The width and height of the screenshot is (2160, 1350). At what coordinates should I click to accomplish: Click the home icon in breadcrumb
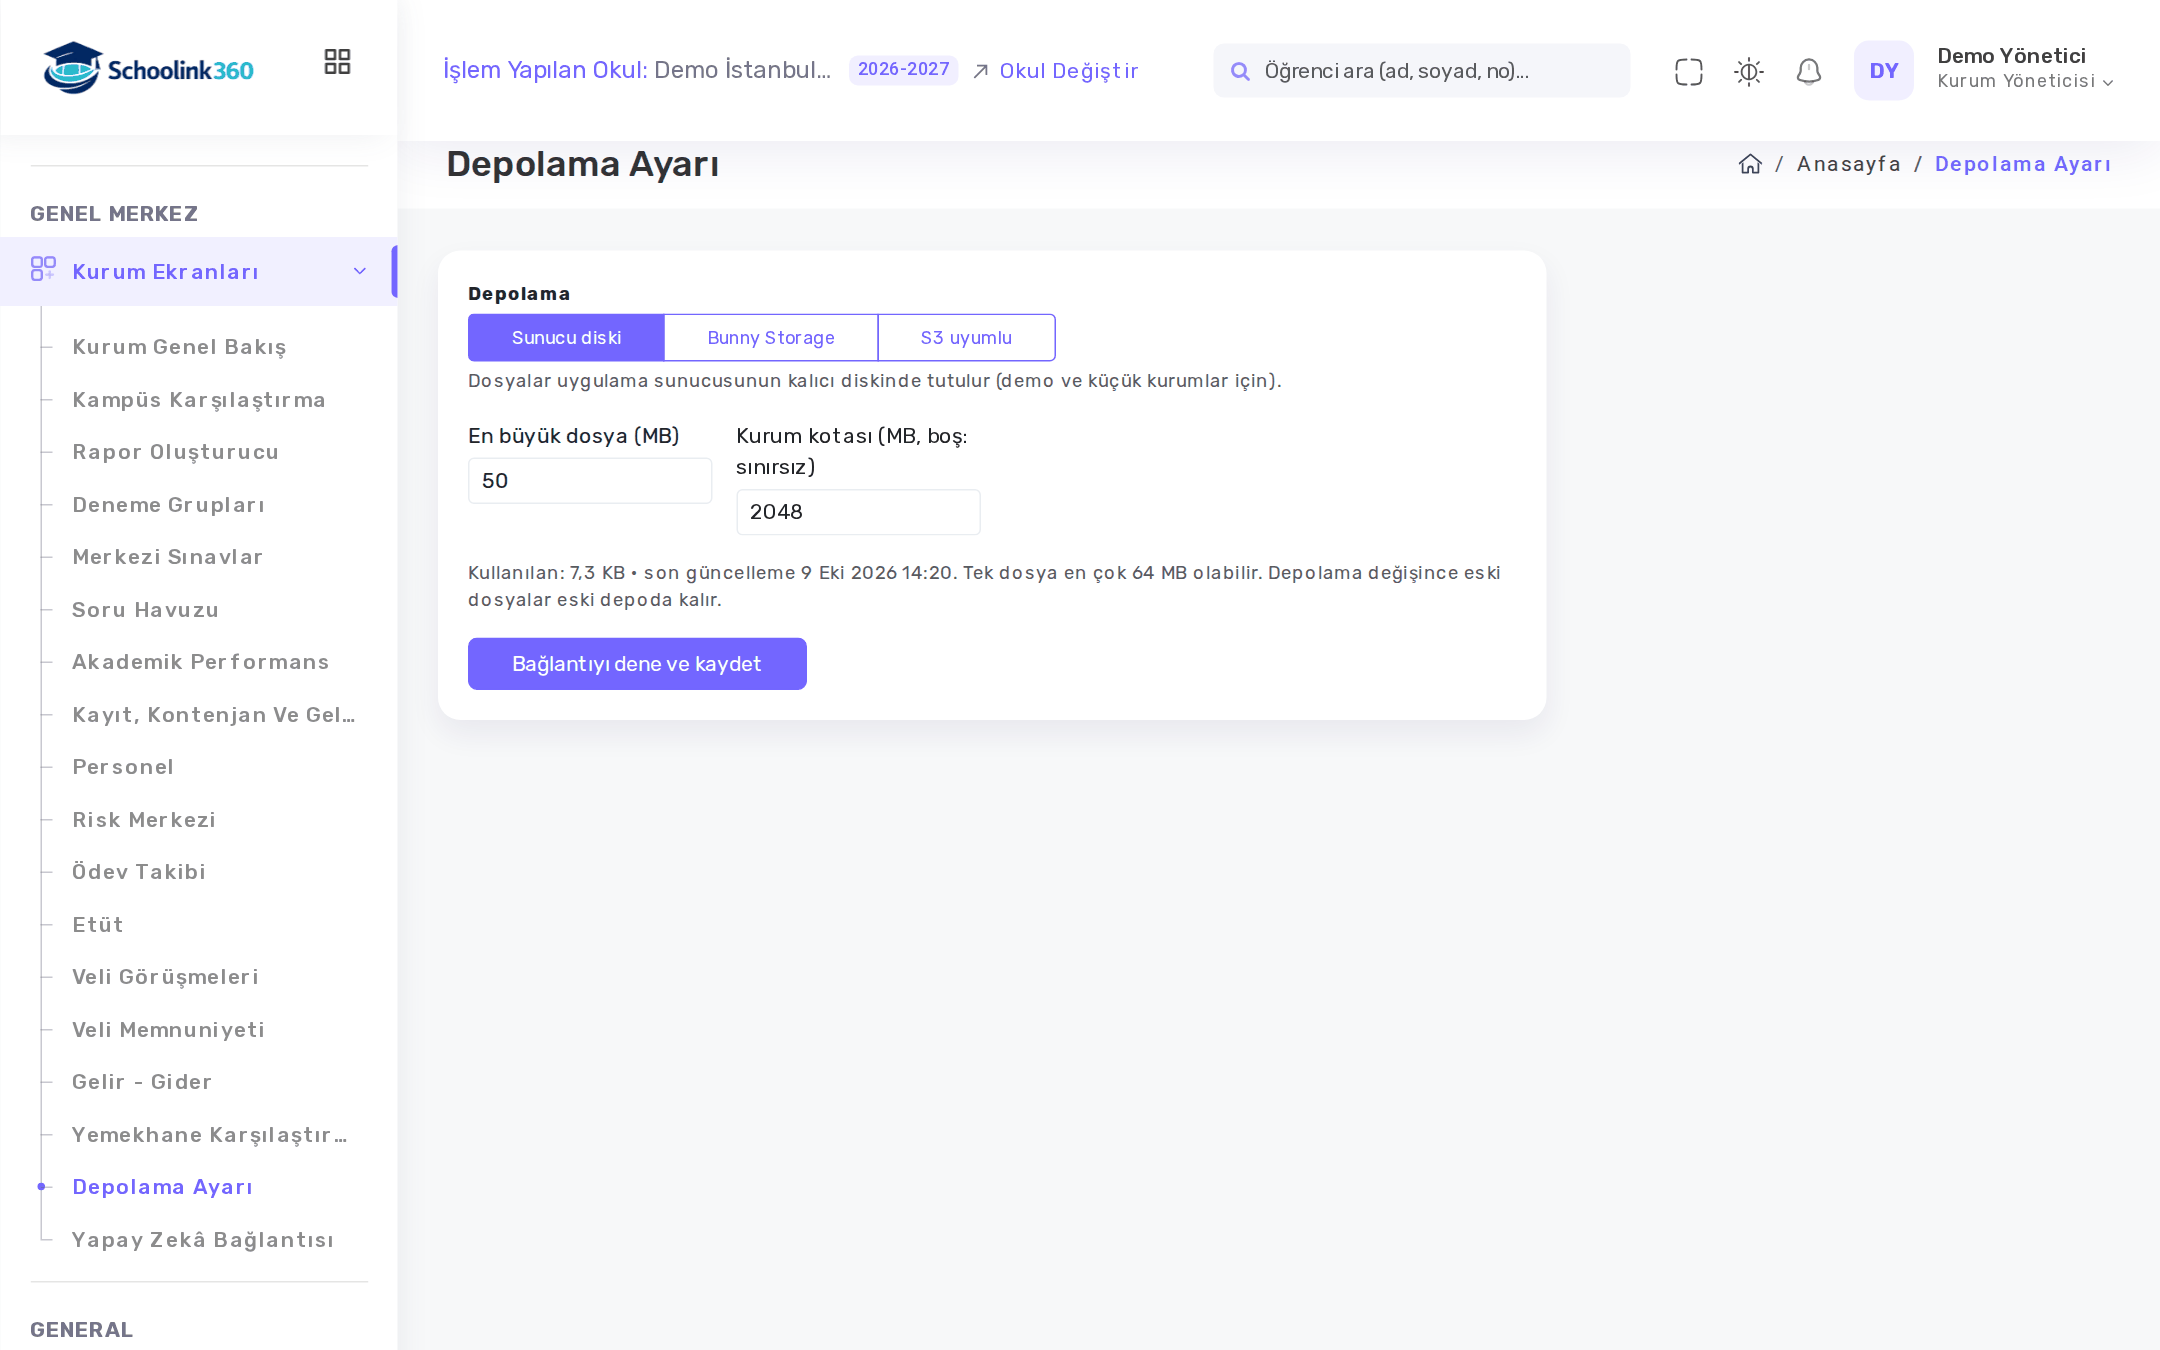click(x=1750, y=164)
